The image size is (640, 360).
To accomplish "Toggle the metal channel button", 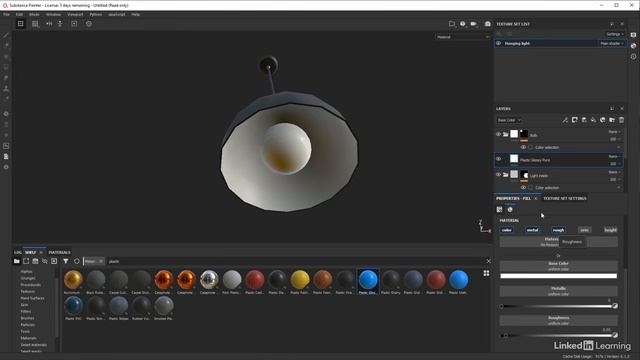I will point(532,230).
